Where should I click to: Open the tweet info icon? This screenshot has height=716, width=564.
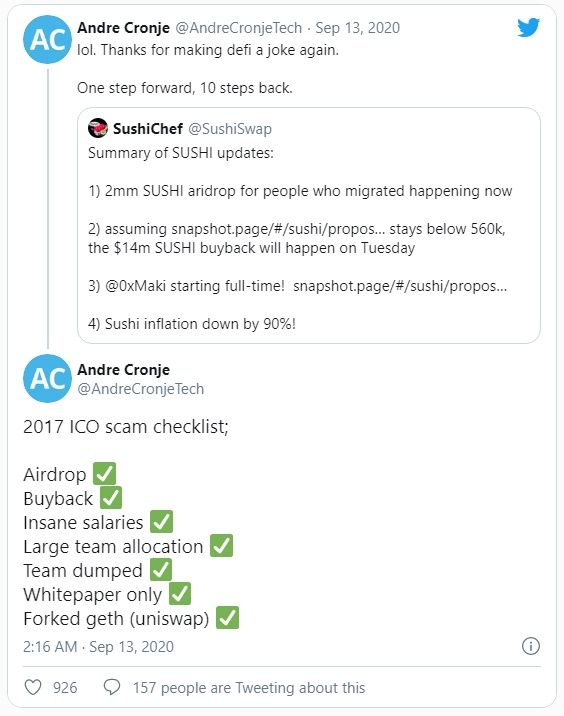point(531,646)
